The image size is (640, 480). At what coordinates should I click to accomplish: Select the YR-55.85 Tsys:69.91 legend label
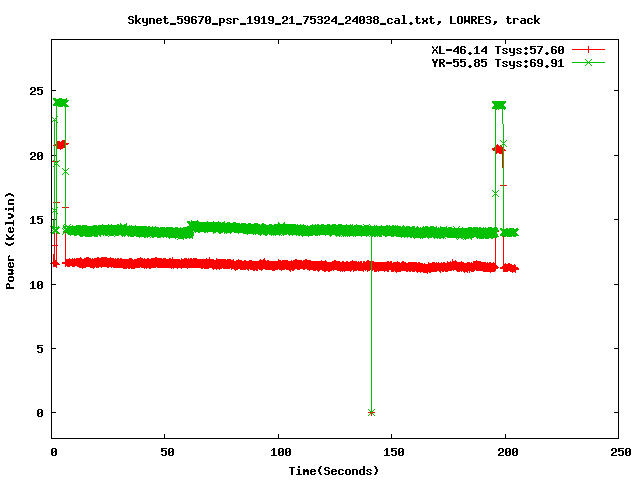[x=498, y=63]
